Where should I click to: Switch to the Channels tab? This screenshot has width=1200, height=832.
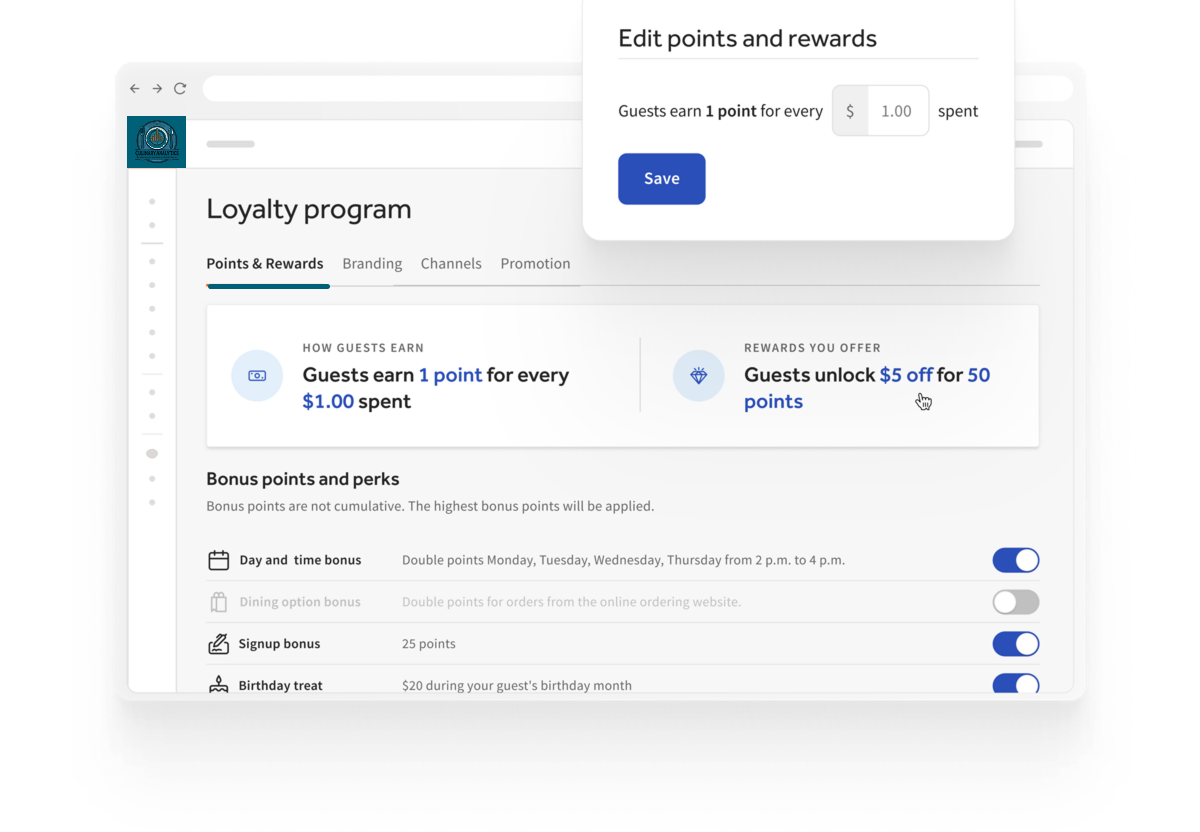[451, 264]
